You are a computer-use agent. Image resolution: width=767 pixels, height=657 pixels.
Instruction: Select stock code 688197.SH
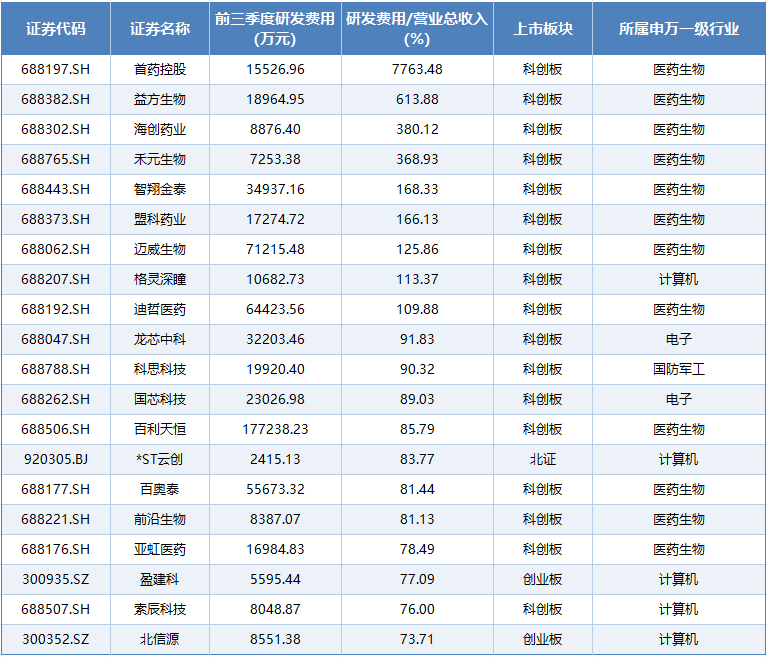tap(56, 70)
